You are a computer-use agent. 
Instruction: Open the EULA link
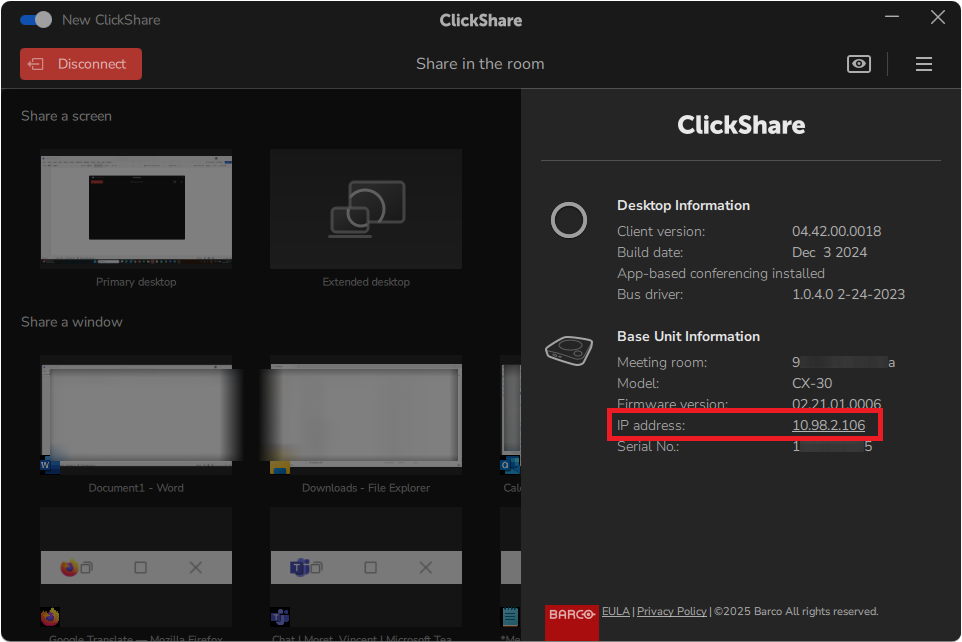(x=615, y=611)
